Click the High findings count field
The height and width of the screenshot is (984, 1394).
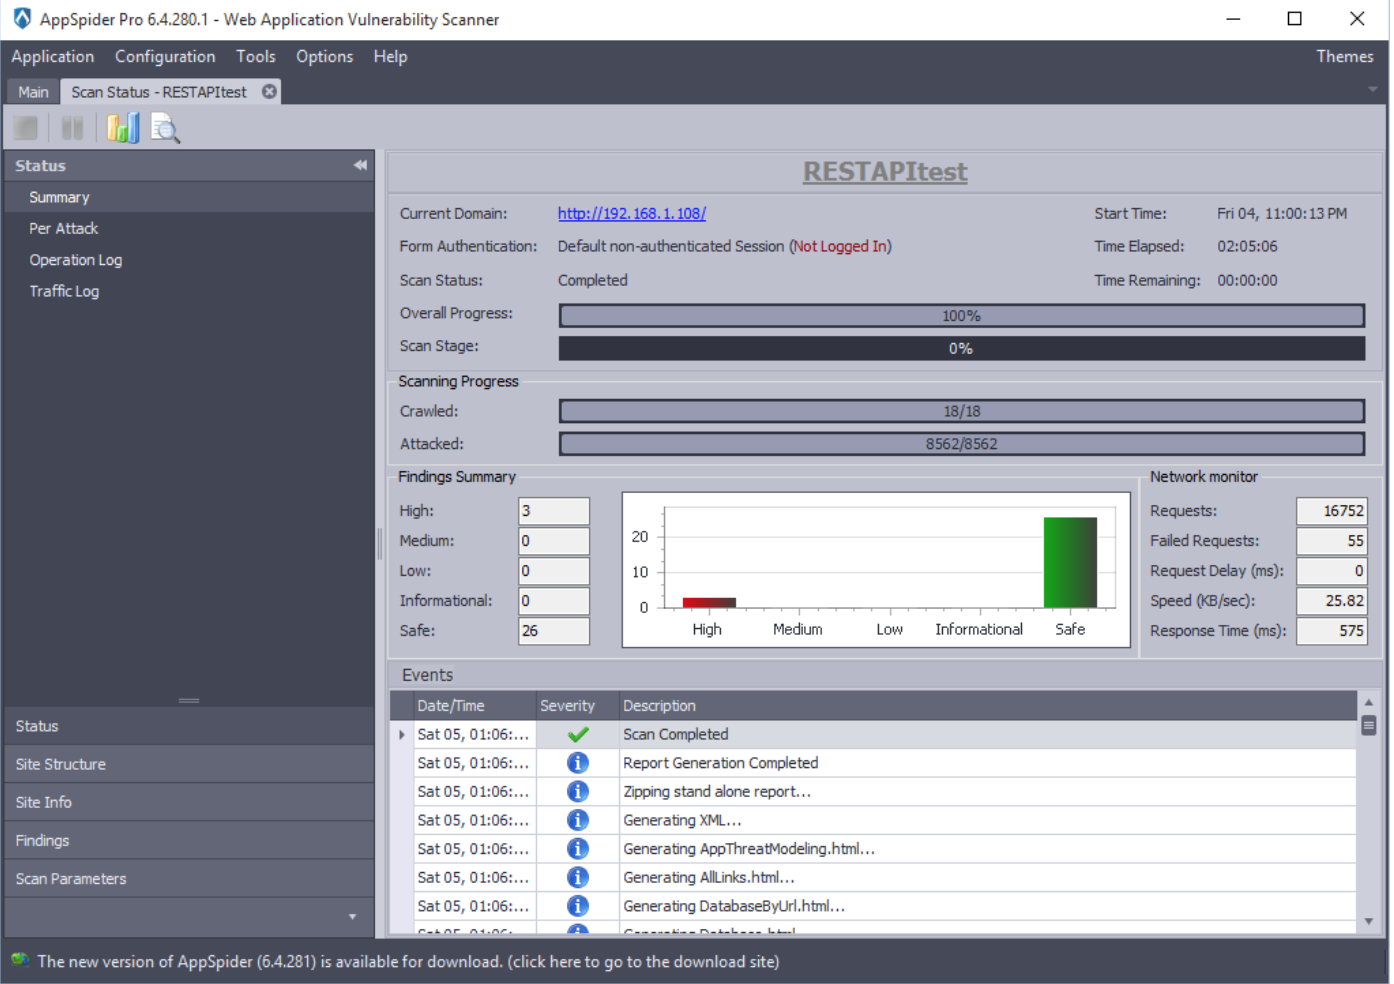tap(554, 511)
